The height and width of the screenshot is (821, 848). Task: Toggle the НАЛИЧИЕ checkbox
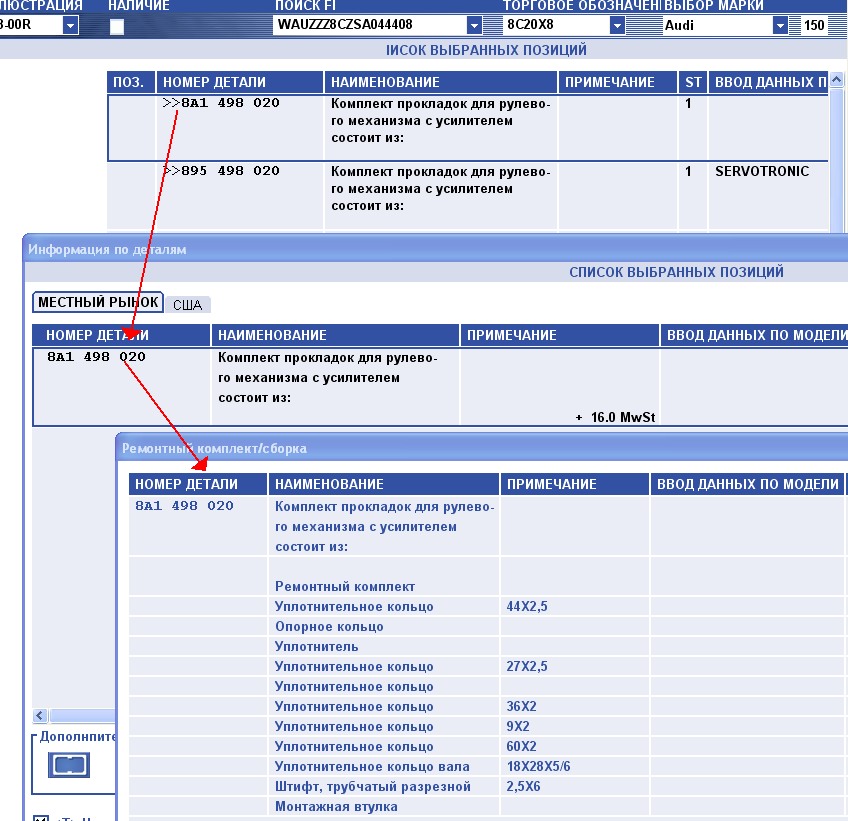point(117,27)
